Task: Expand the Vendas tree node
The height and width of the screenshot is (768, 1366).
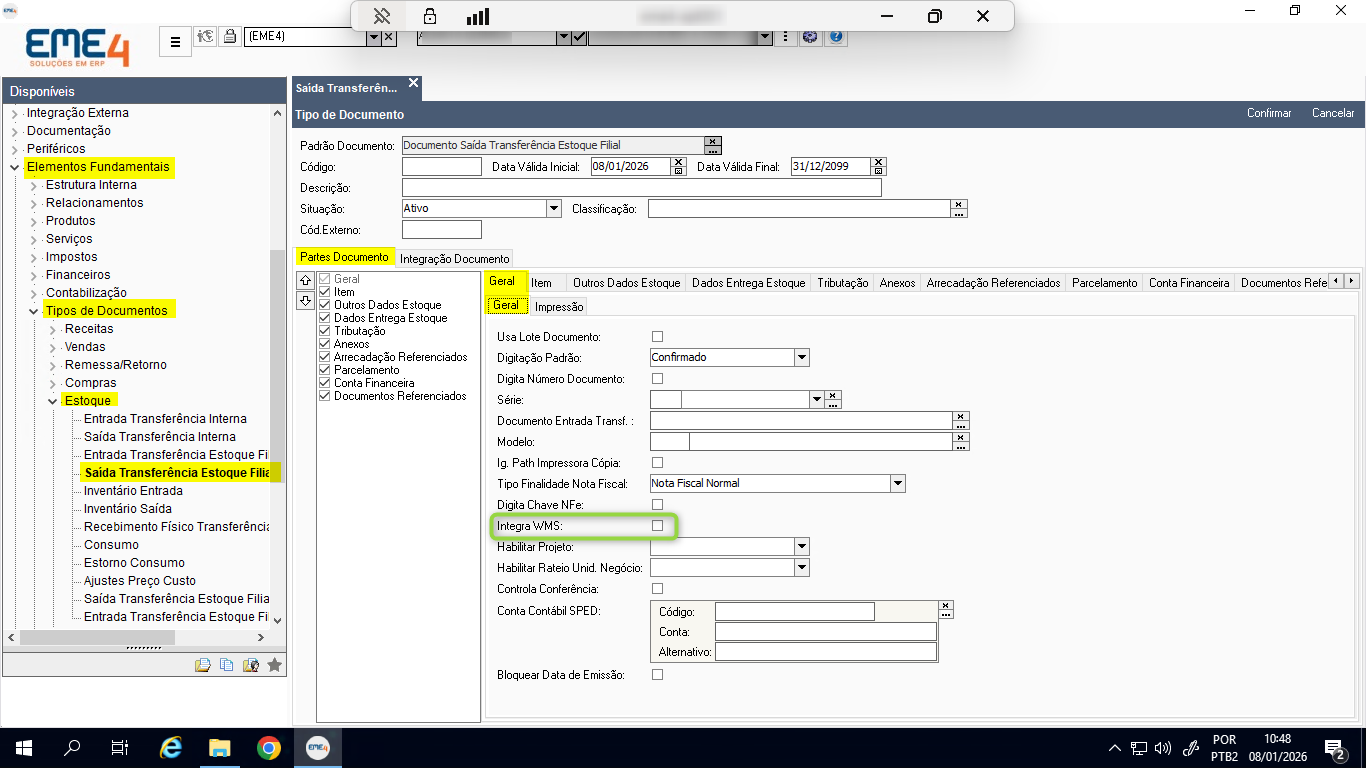Action: click(52, 347)
